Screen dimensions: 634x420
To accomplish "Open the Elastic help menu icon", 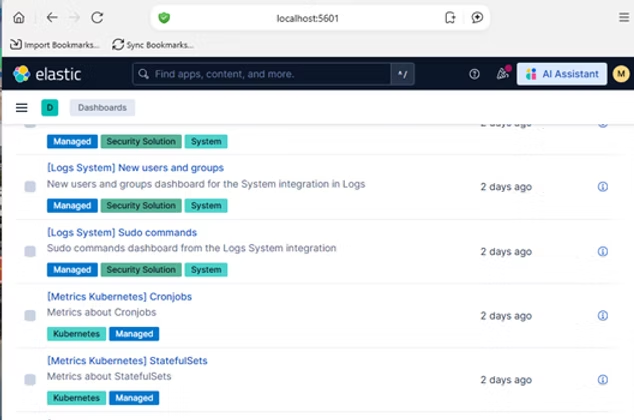I will click(474, 74).
